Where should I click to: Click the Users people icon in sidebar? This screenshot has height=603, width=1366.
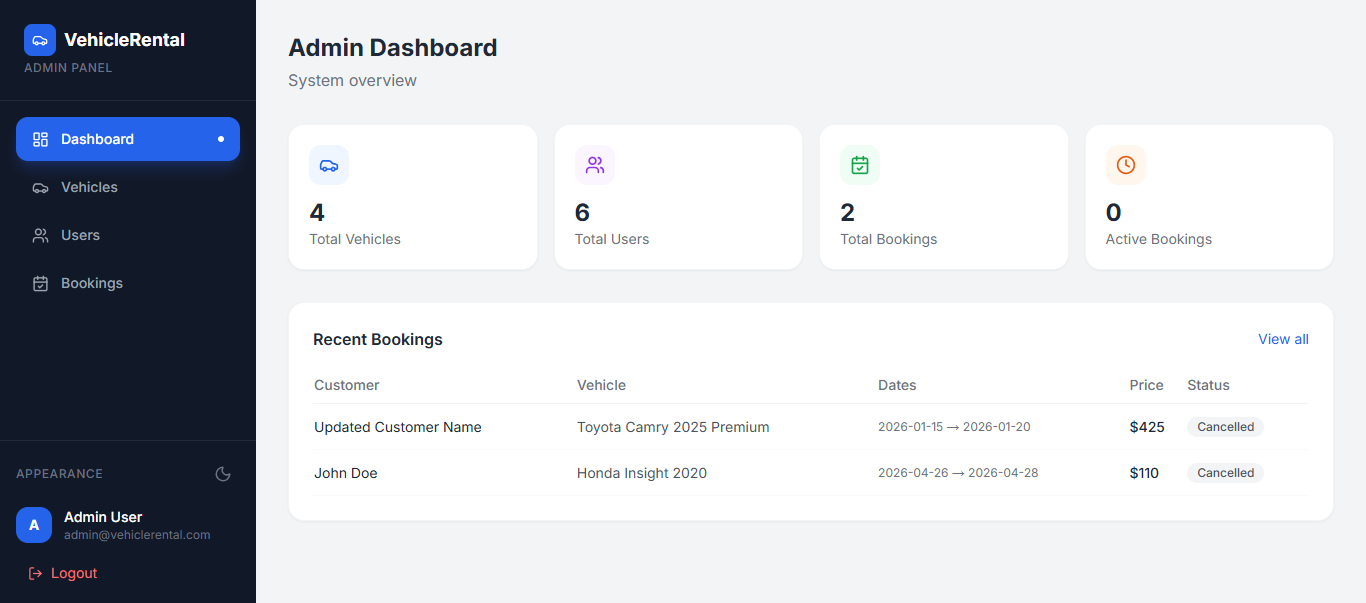point(40,235)
